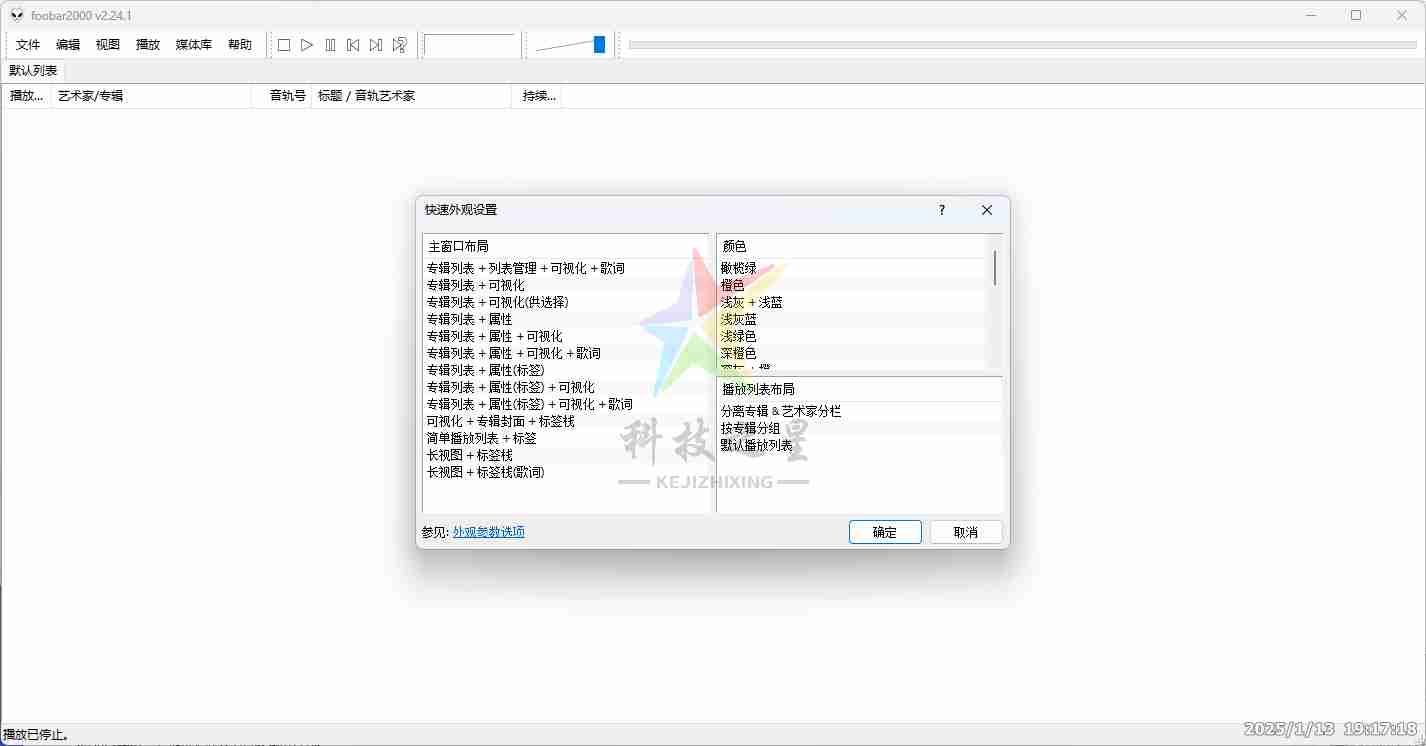Select 简单播放列表 + 标签 layout
The image size is (1426, 746).
tap(482, 438)
